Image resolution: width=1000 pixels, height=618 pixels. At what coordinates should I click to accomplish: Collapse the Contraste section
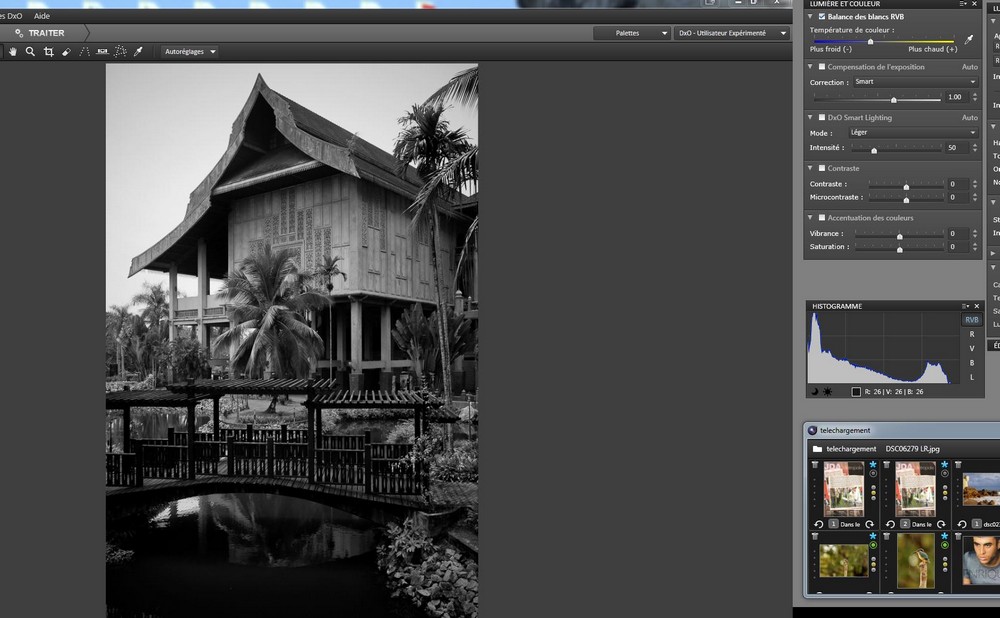point(810,168)
